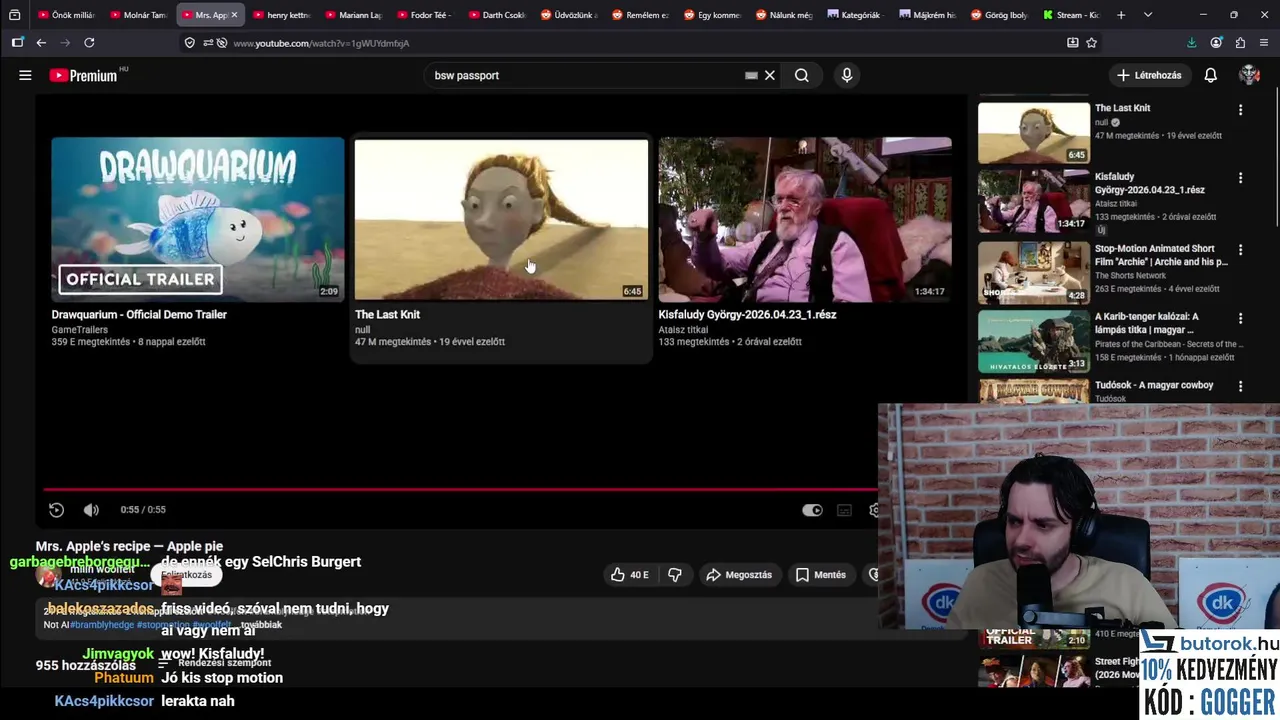
Task: Switch to the henry kettne browser tab
Action: (282, 15)
